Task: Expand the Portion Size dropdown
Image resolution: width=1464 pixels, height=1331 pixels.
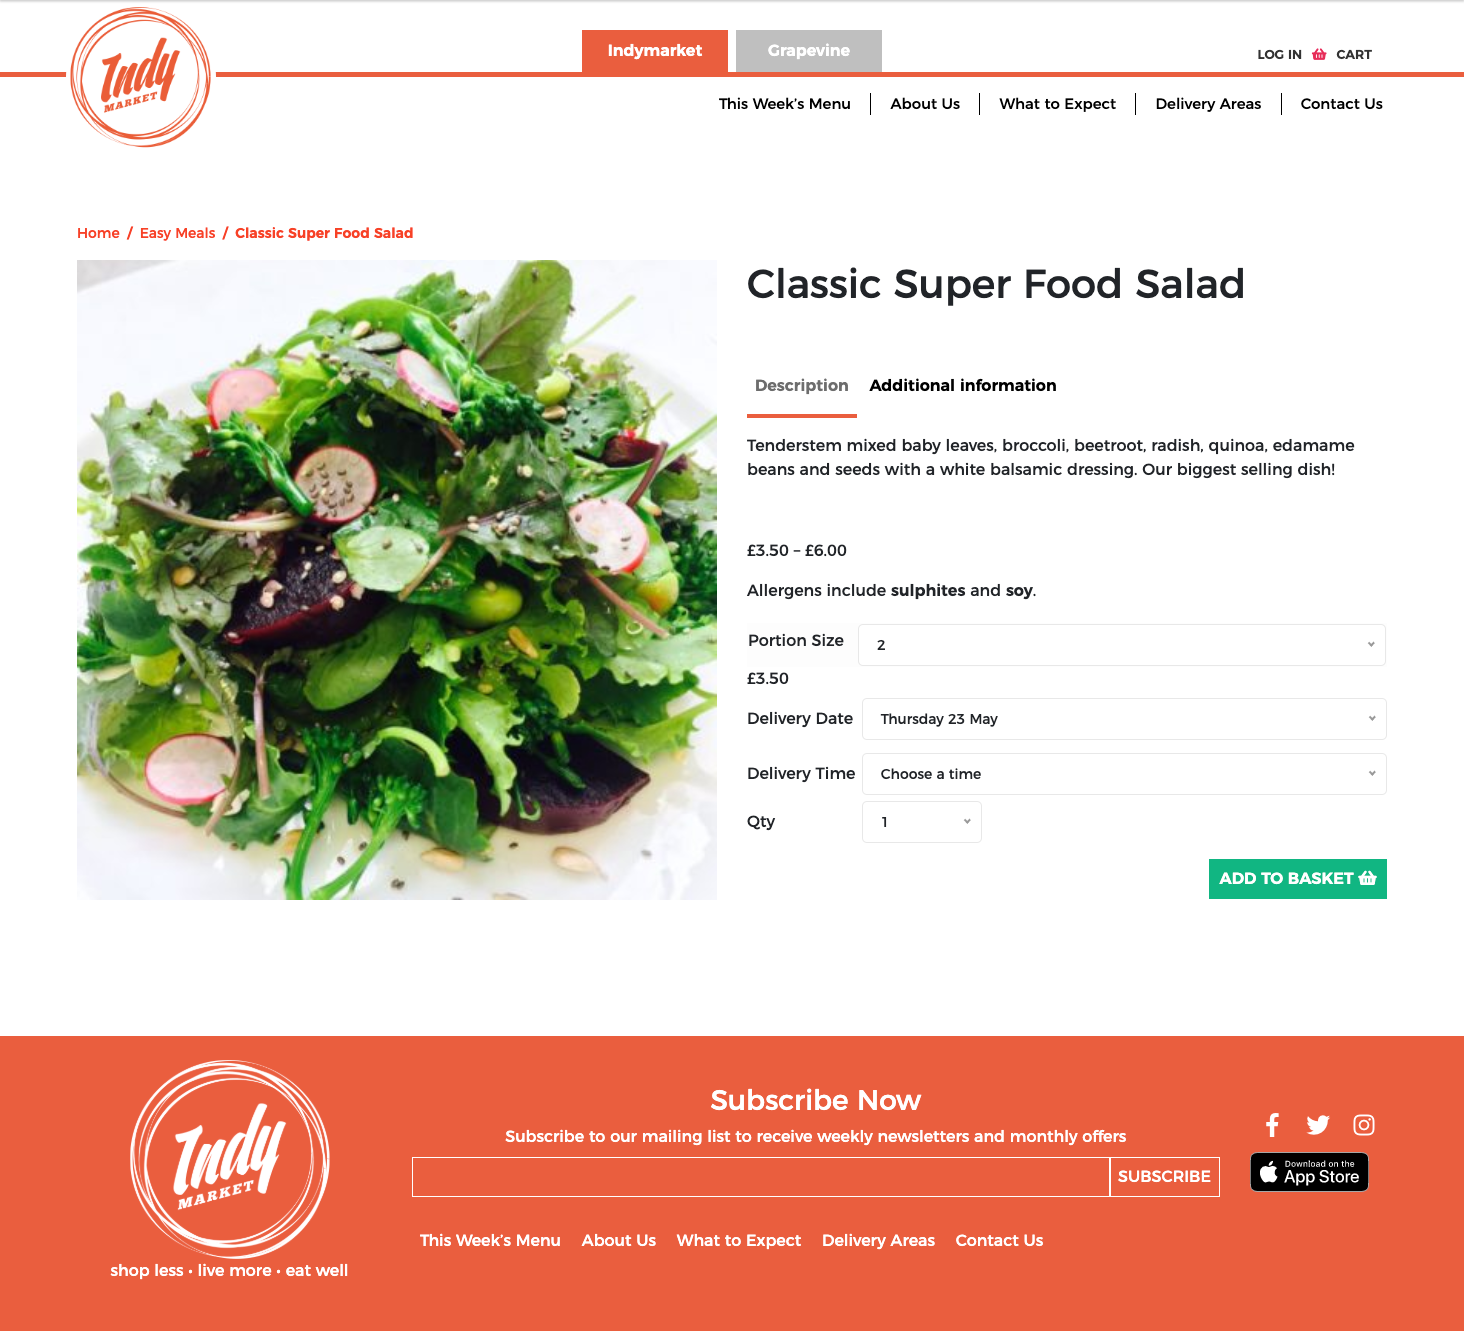Action: tap(1121, 645)
